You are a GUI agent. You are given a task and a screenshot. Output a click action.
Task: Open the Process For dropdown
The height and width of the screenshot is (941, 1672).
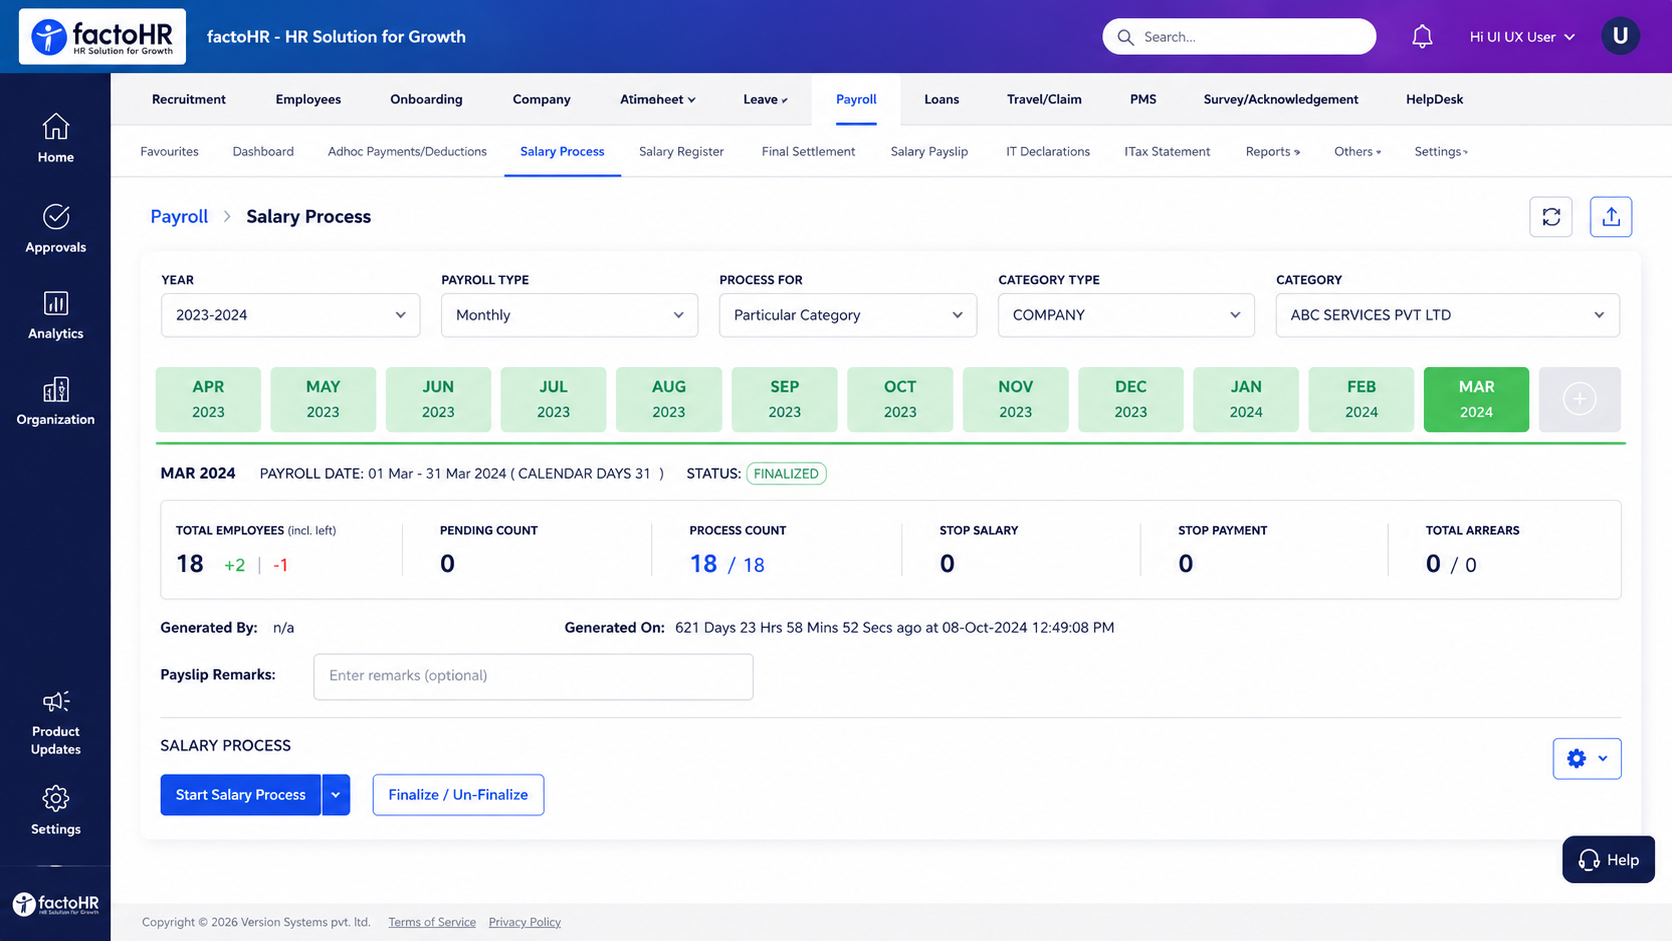click(848, 315)
